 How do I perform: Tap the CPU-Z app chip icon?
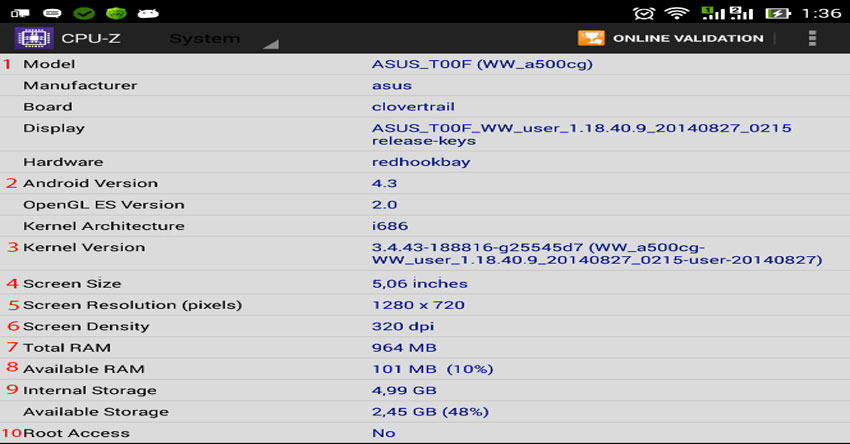point(34,38)
